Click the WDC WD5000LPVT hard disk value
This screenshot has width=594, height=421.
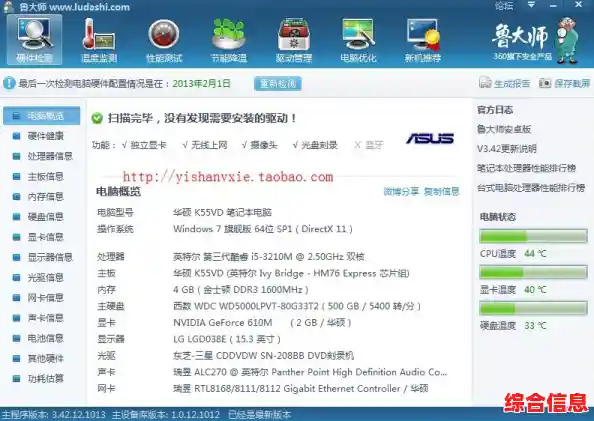297,306
